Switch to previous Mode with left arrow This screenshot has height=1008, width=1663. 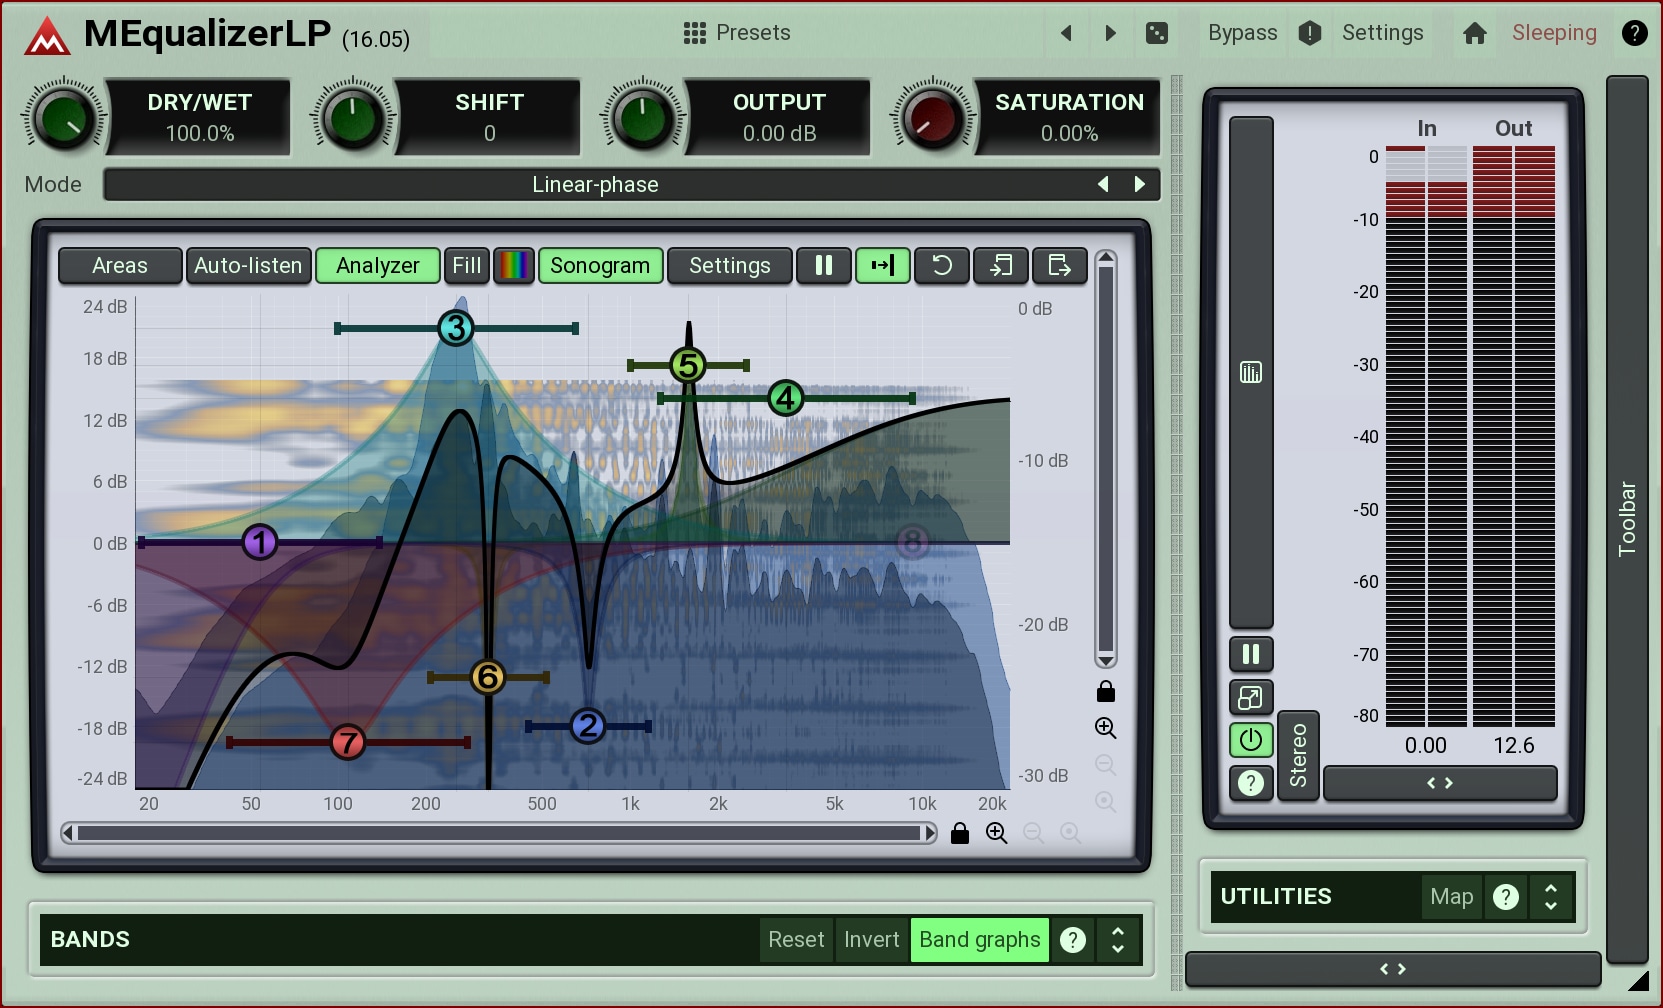click(1103, 184)
